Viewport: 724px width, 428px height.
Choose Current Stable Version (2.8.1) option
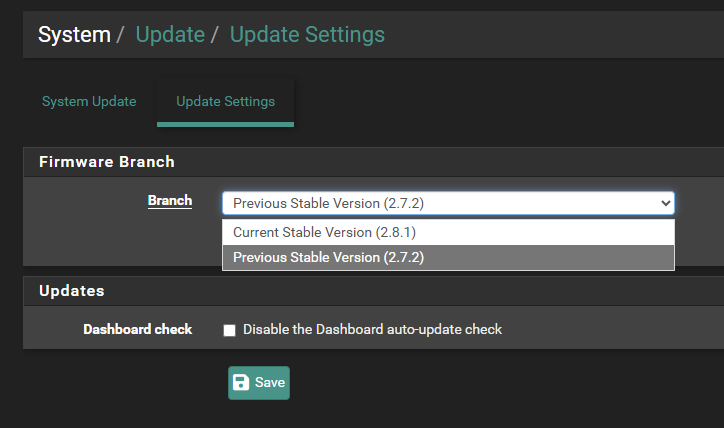point(448,232)
